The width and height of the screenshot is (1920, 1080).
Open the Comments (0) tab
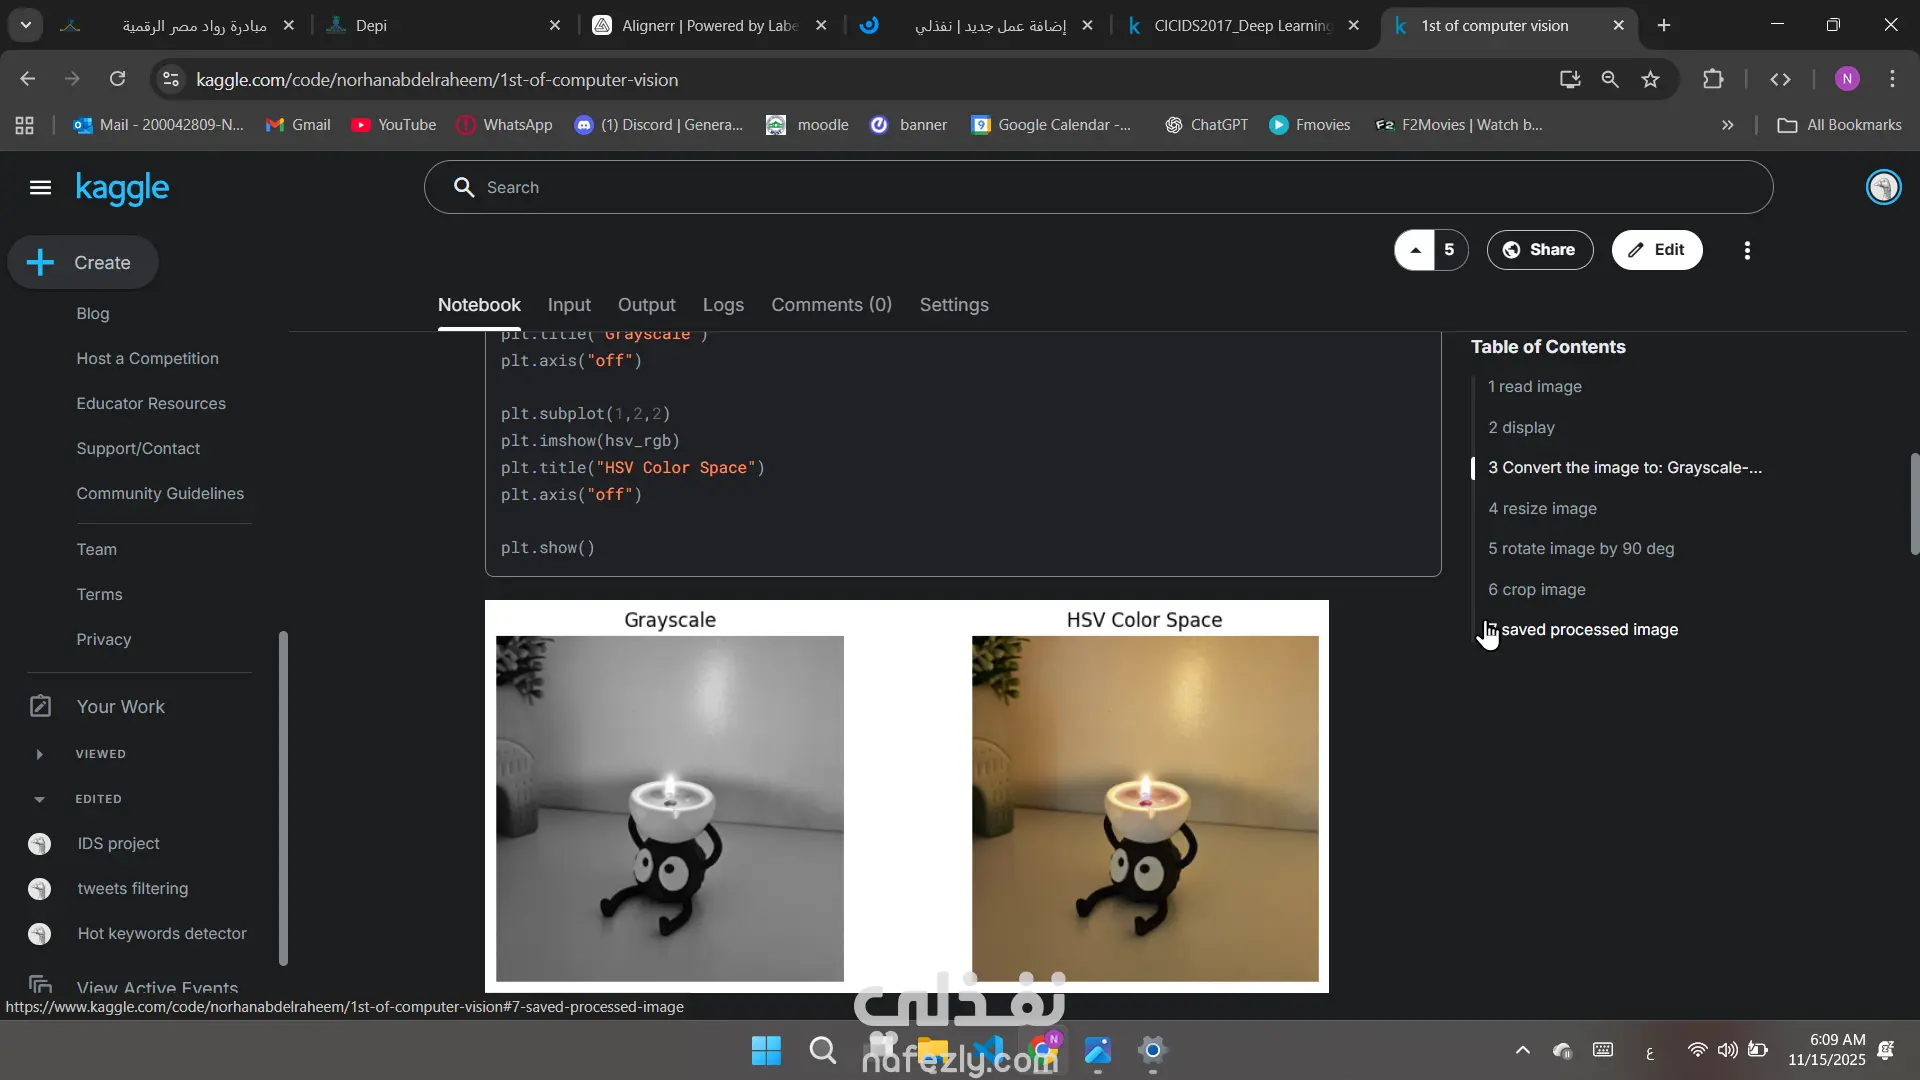pyautogui.click(x=831, y=305)
